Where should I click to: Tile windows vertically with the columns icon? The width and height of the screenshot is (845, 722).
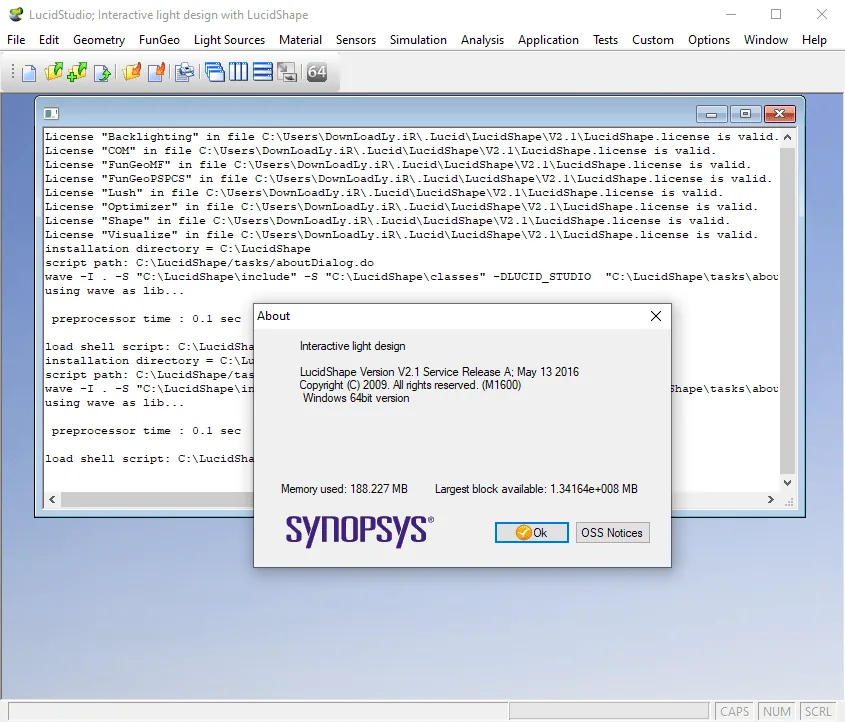point(238,72)
